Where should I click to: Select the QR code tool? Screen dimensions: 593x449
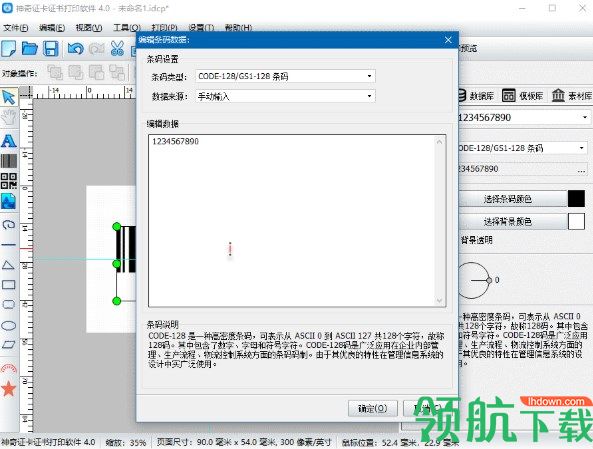[x=9, y=181]
